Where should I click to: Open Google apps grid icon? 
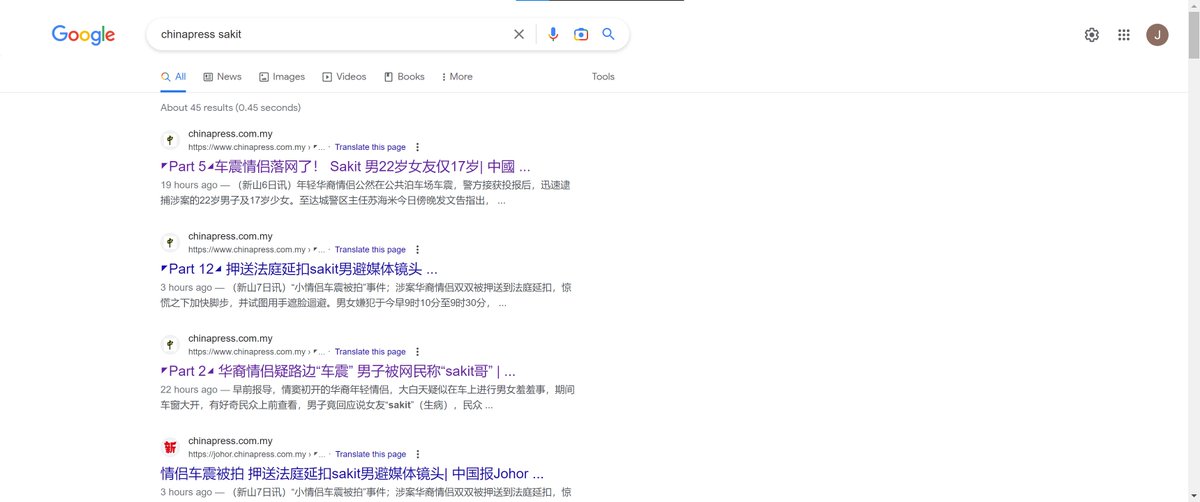click(1124, 35)
